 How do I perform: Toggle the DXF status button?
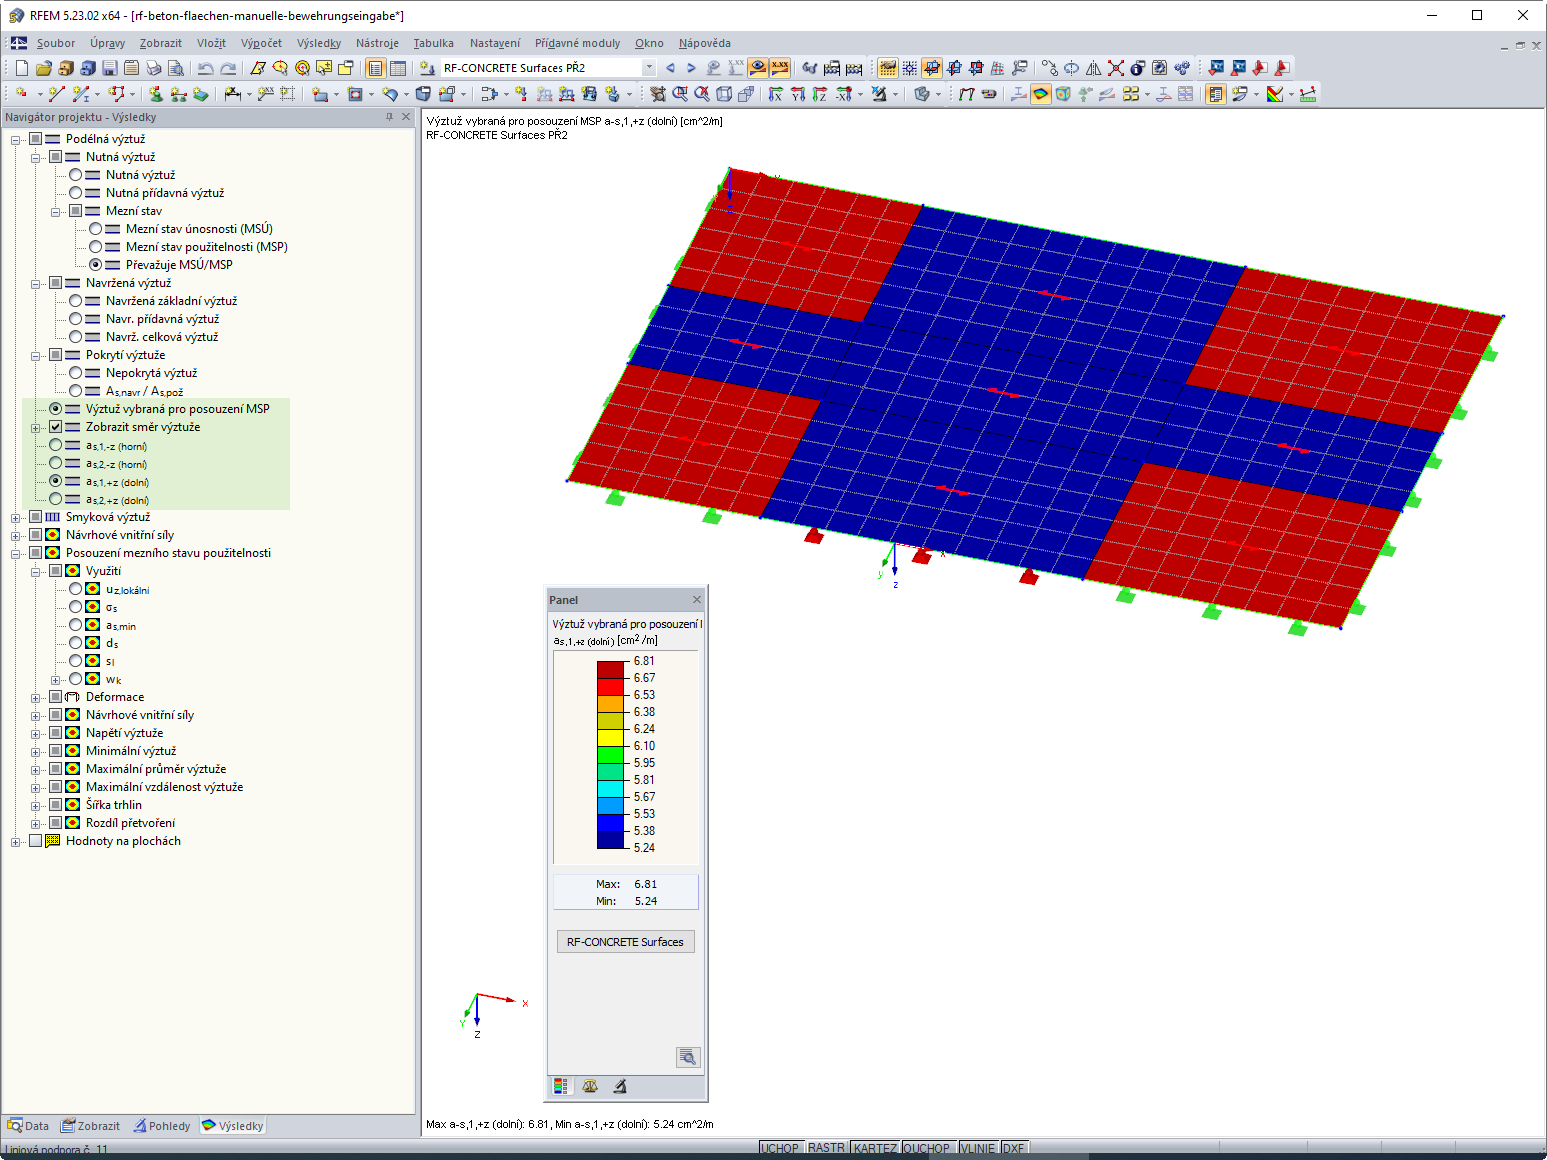(x=1014, y=1148)
